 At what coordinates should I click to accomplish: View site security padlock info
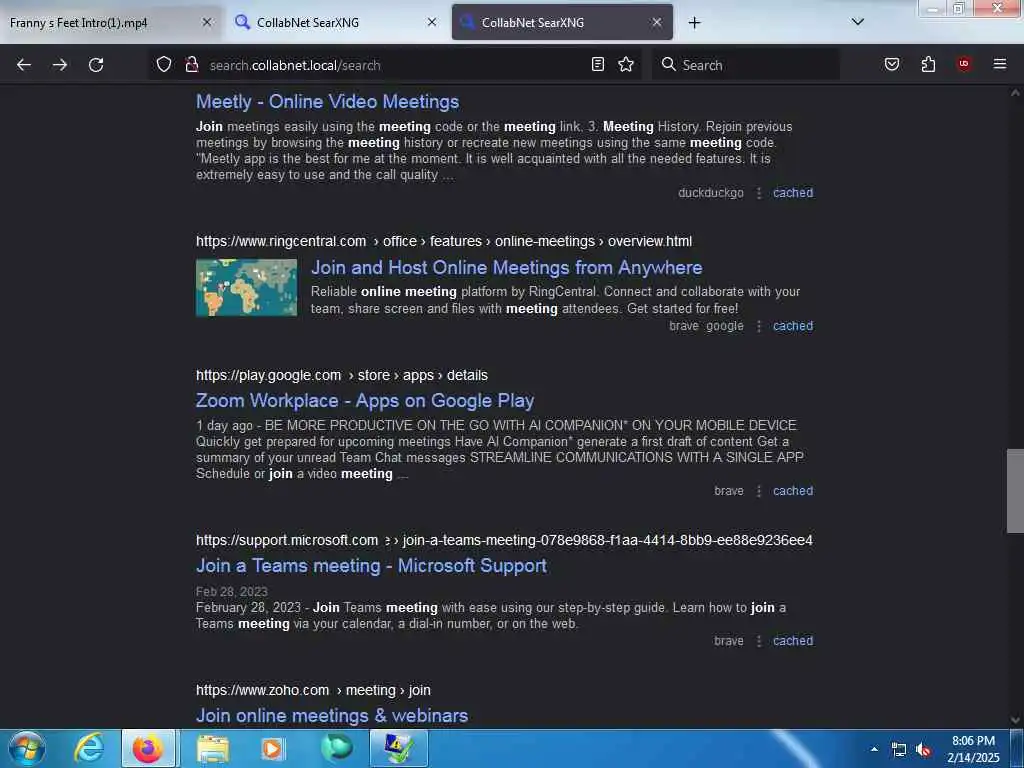191,64
